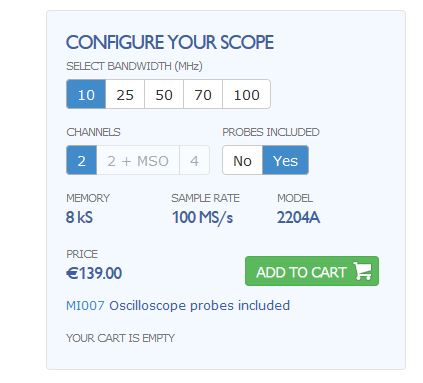Select 2 channels option

click(82, 160)
